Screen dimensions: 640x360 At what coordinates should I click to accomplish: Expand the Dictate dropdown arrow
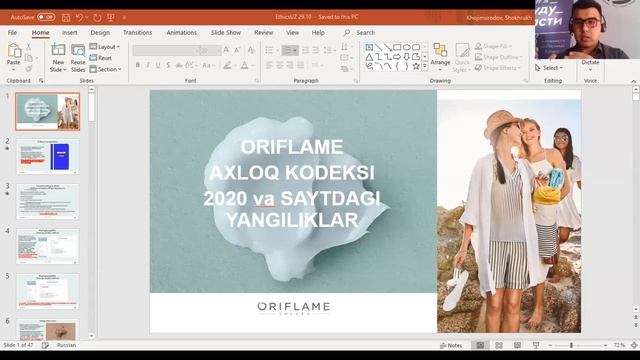590,69
